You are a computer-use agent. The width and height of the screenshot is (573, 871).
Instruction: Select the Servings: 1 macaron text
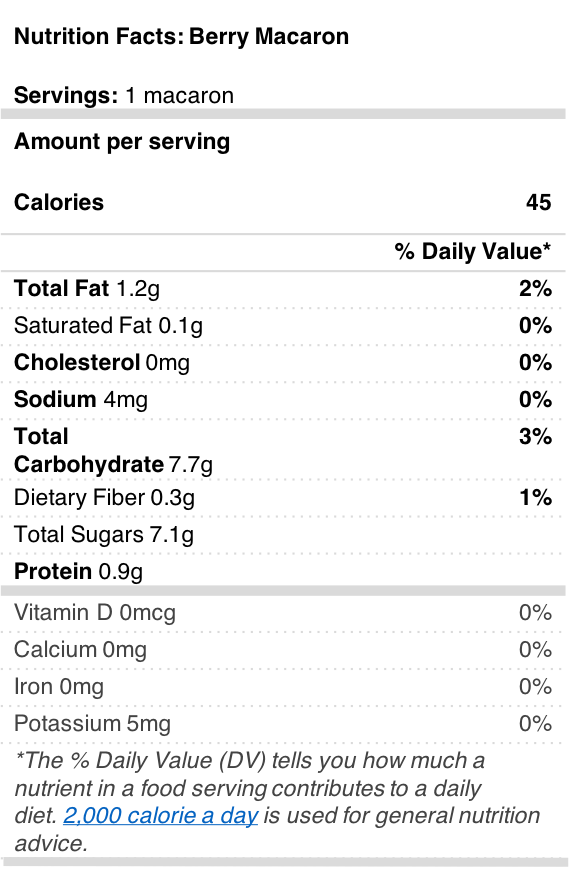(x=124, y=96)
